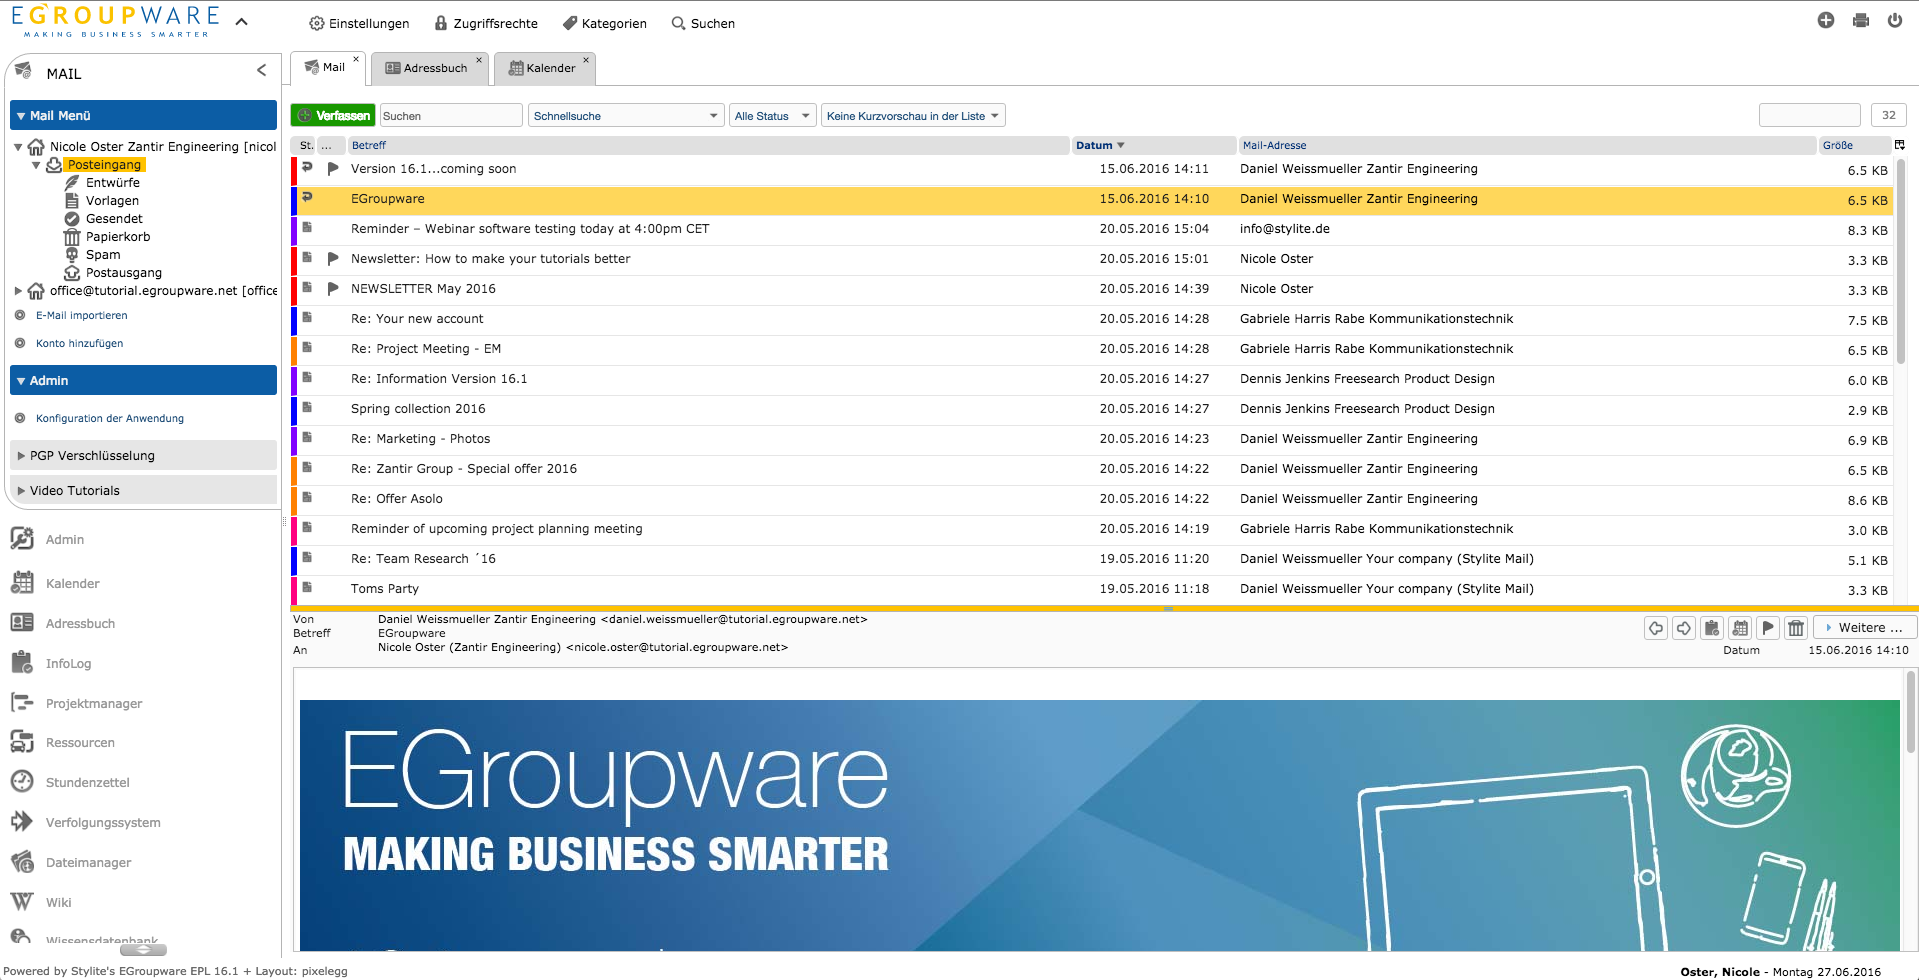Forward the open email using the forward icon

click(x=1685, y=628)
